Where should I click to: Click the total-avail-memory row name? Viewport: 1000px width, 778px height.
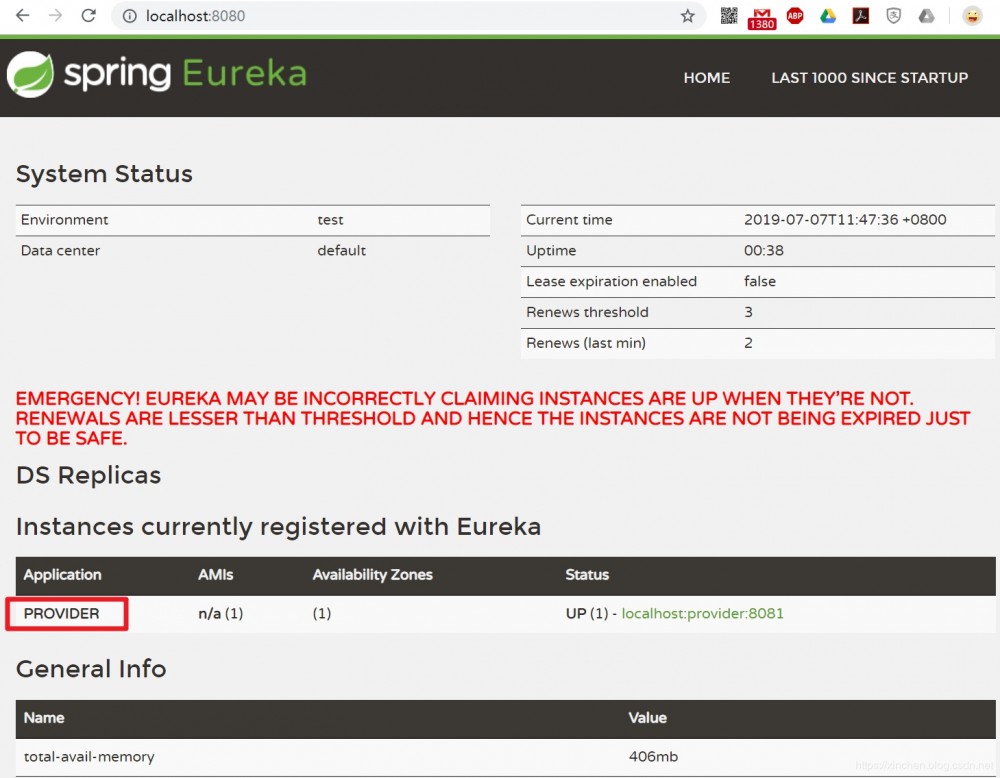[x=89, y=757]
